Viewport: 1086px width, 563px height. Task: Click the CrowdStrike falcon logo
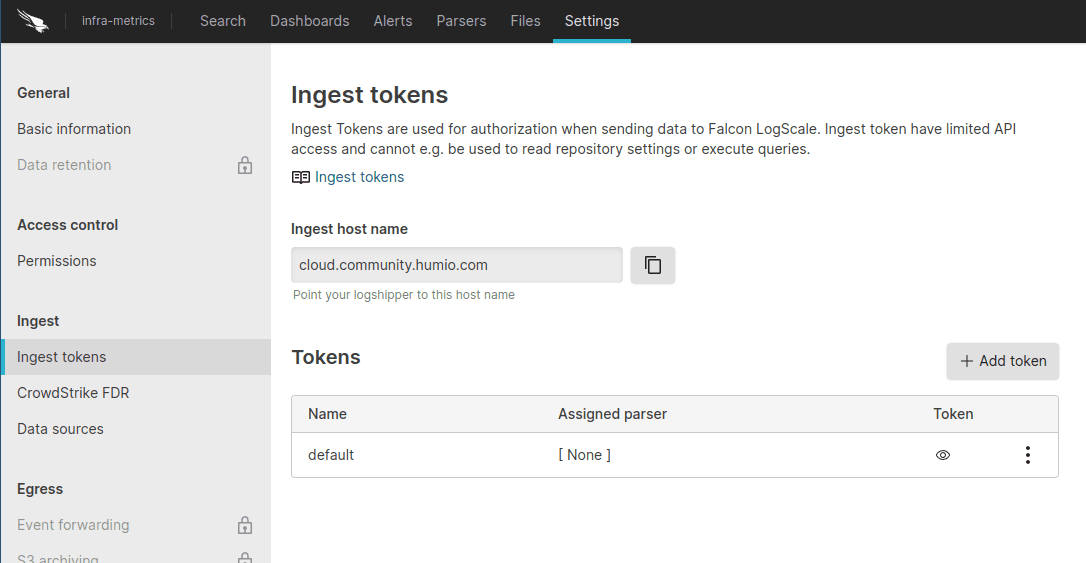point(33,21)
